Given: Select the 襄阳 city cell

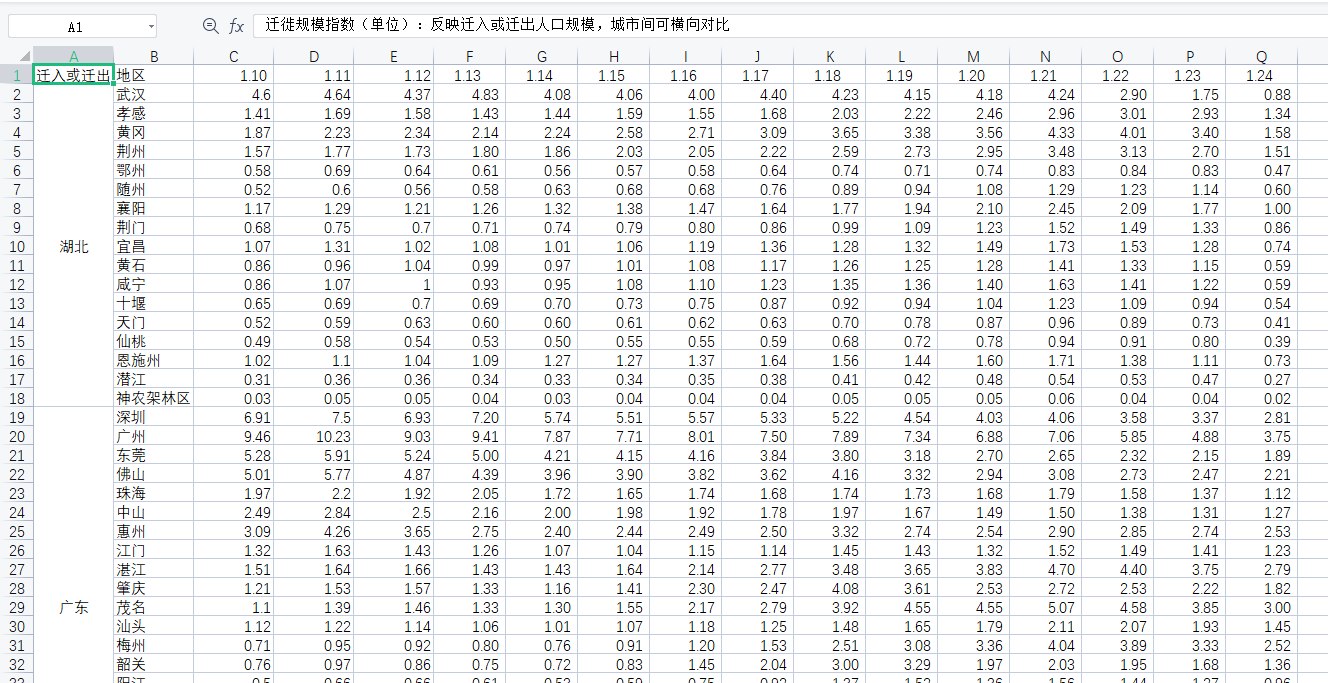Looking at the screenshot, I should pyautogui.click(x=154, y=208).
